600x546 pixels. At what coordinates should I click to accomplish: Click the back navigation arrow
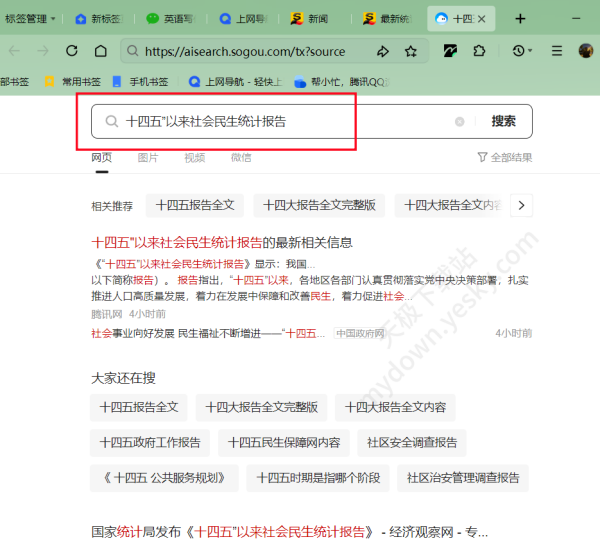(15, 51)
